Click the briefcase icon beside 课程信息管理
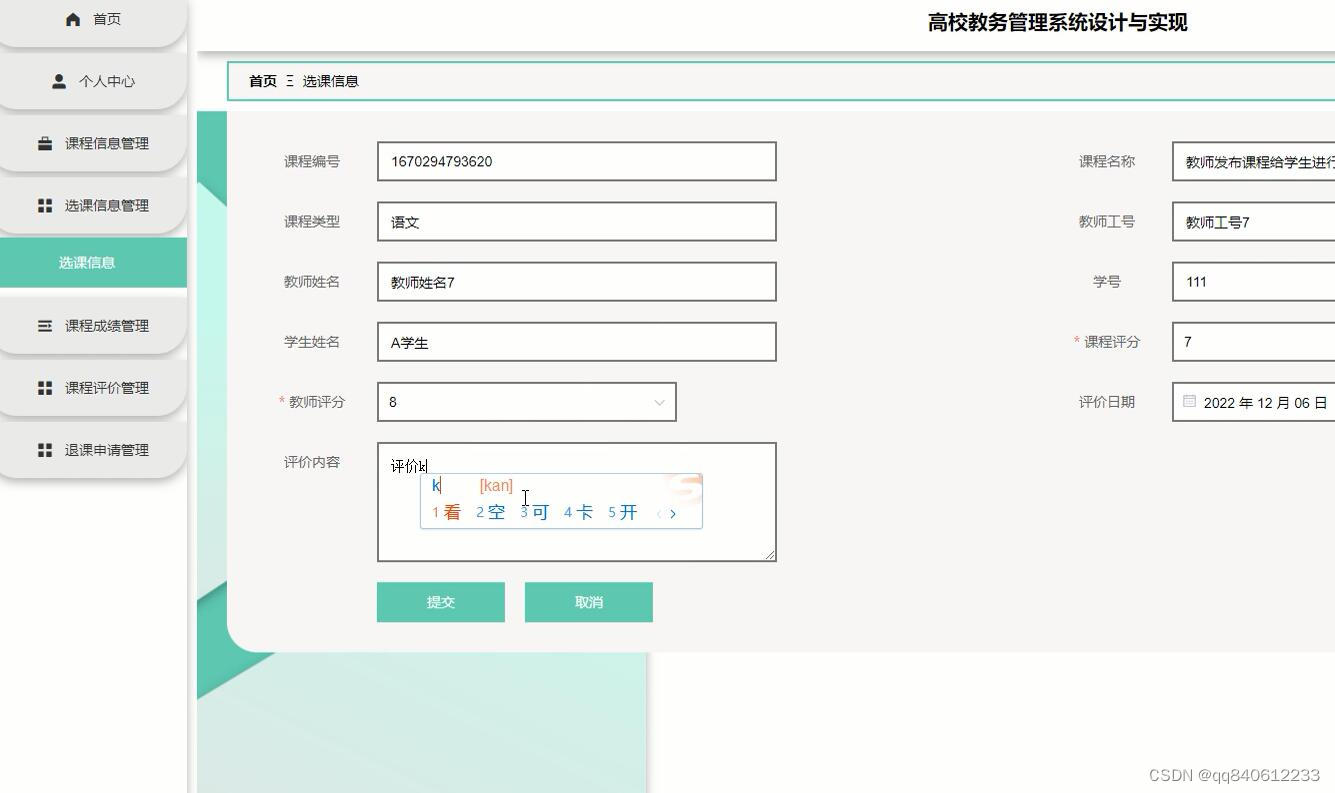The width and height of the screenshot is (1335, 793). tap(45, 143)
